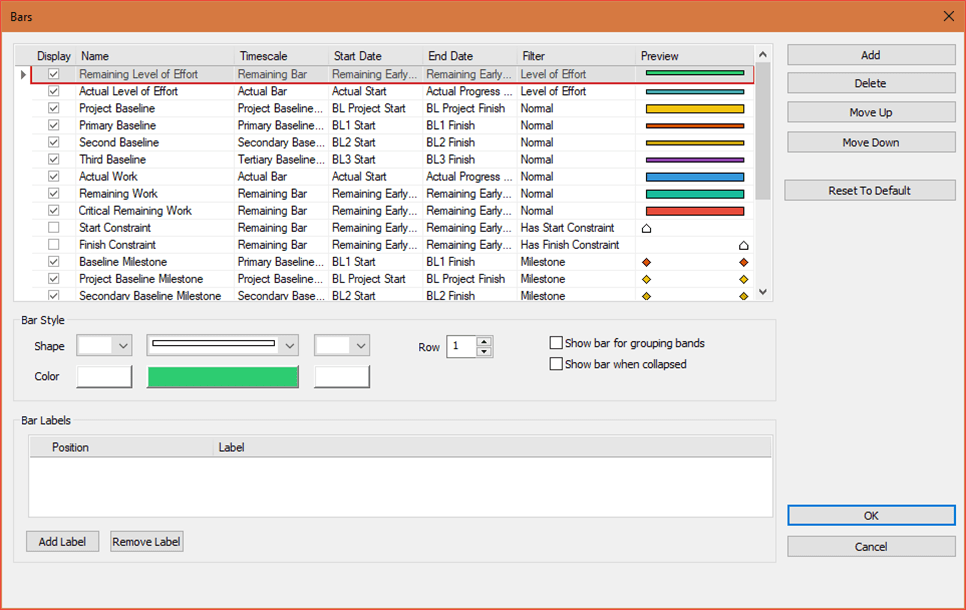Click the Add button
Screen dimensions: 966x610
tap(871, 55)
